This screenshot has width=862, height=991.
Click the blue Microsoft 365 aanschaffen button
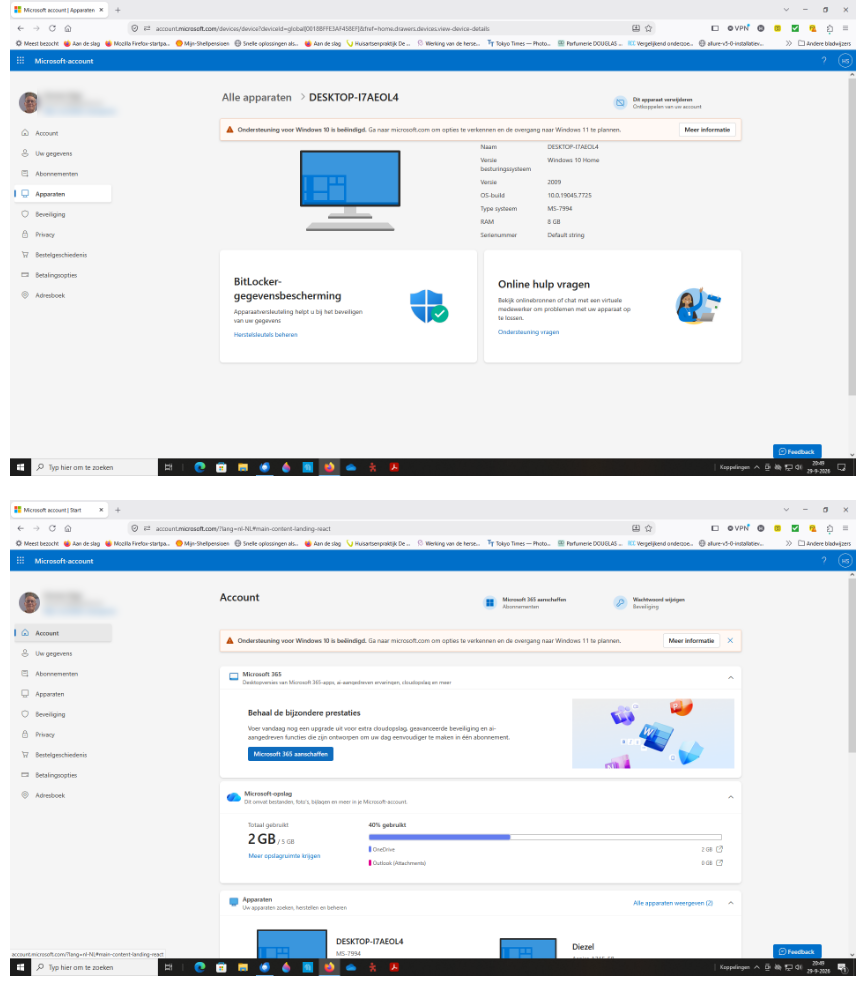[291, 754]
